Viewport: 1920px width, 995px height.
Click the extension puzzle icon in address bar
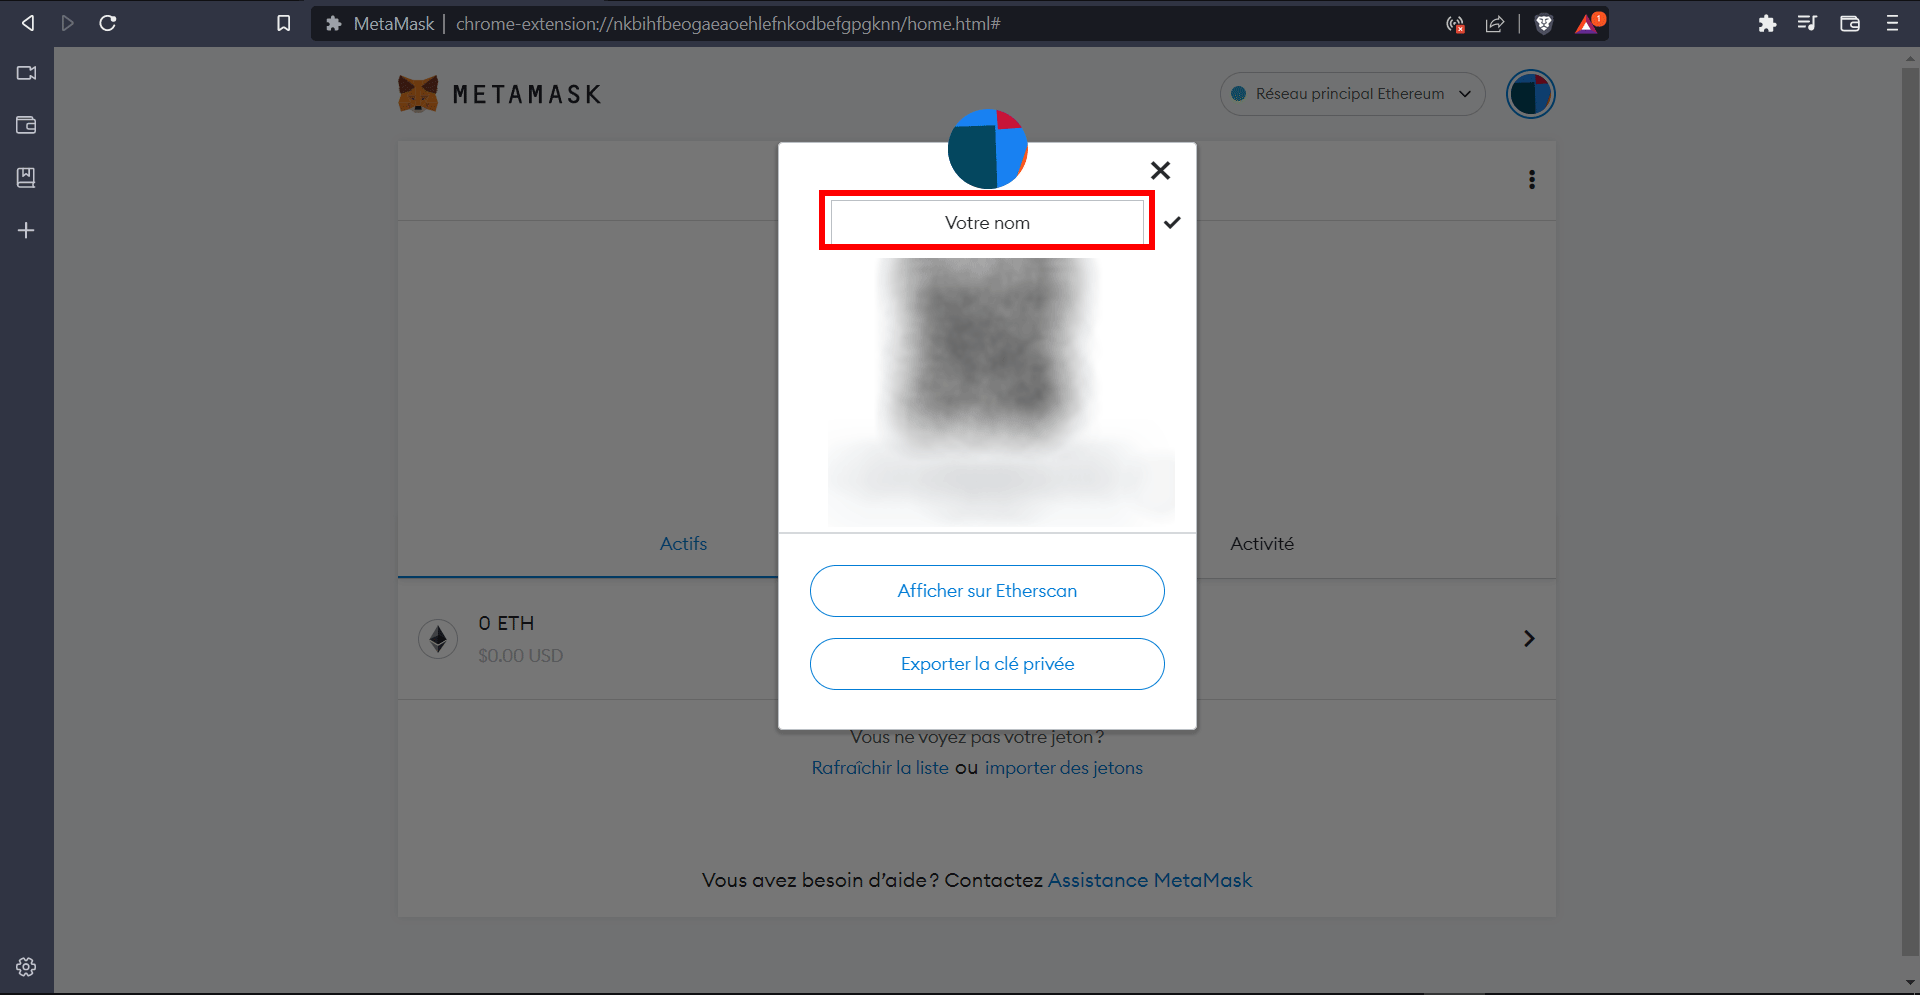pyautogui.click(x=334, y=23)
